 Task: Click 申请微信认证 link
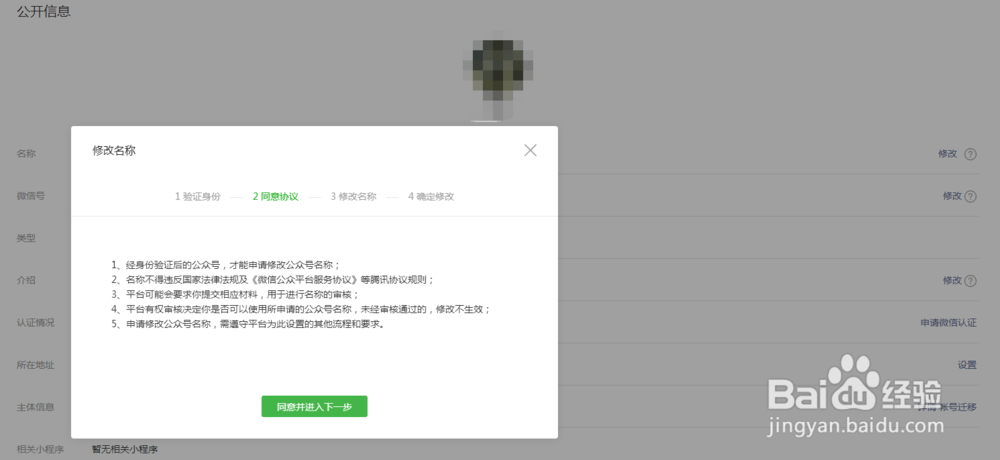coord(948,323)
